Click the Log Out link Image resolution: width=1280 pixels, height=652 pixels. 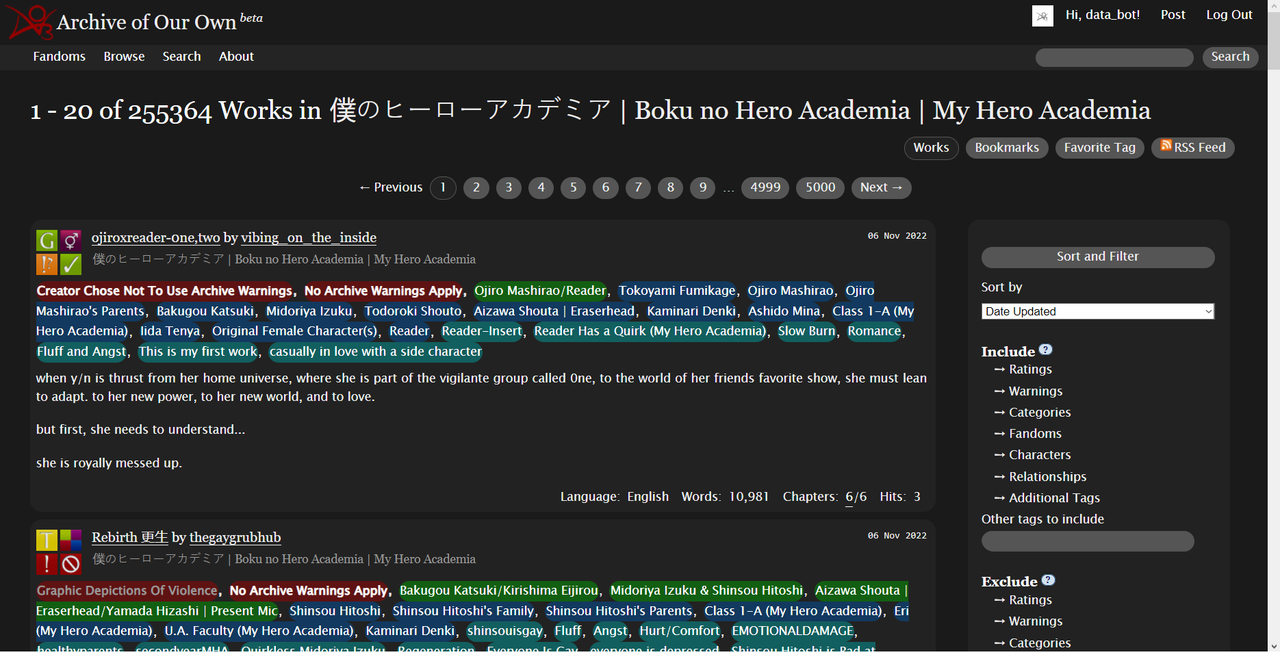click(1229, 15)
